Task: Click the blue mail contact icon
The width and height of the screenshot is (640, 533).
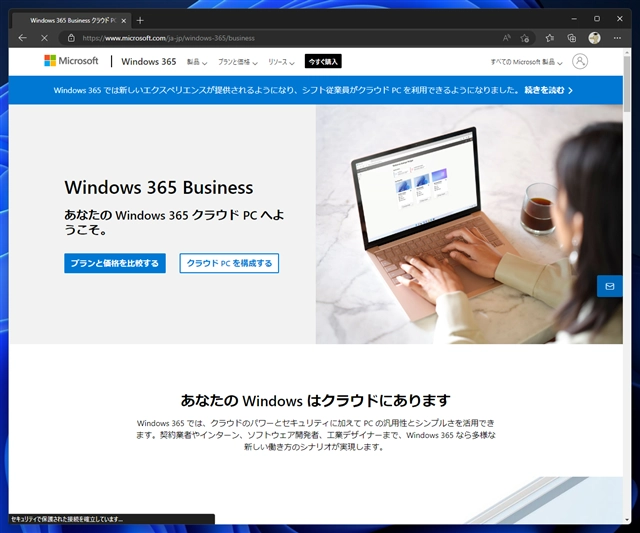Action: click(610, 286)
